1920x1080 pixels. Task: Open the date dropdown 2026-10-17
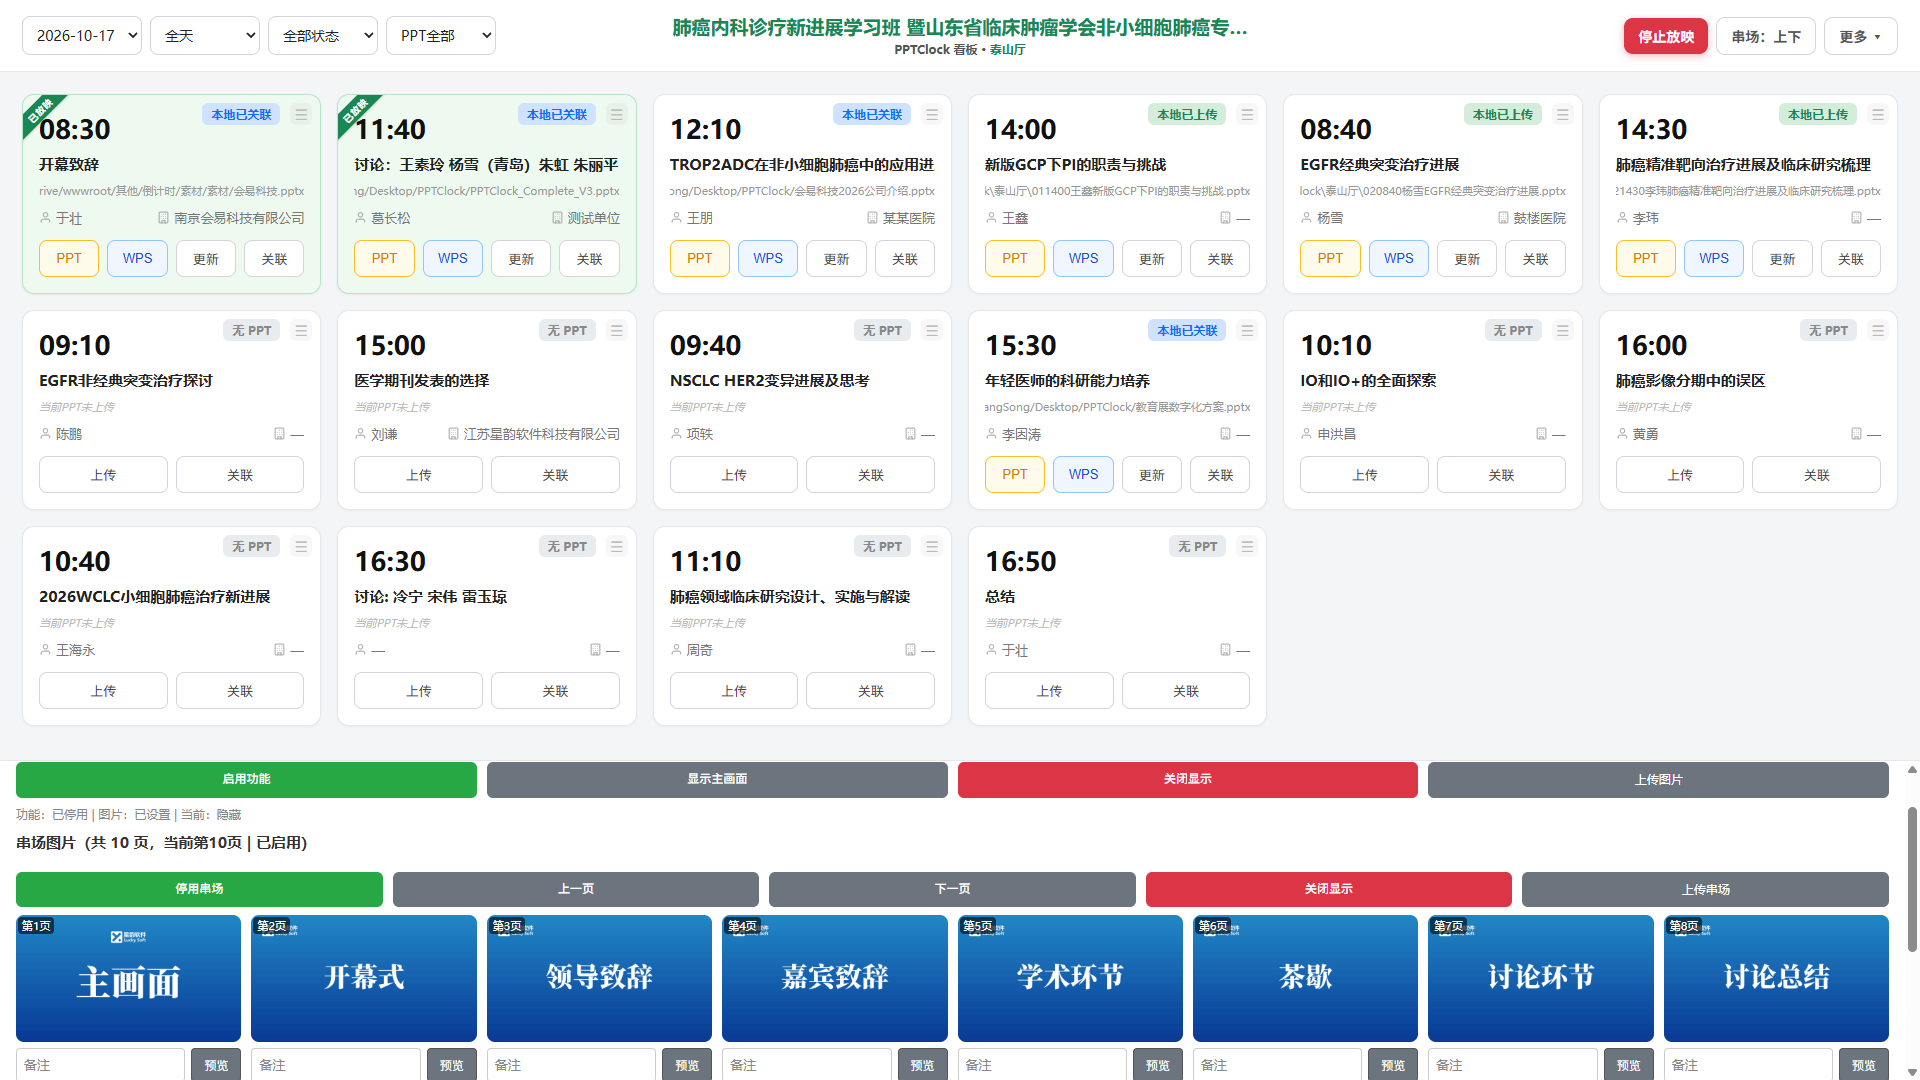tap(82, 36)
